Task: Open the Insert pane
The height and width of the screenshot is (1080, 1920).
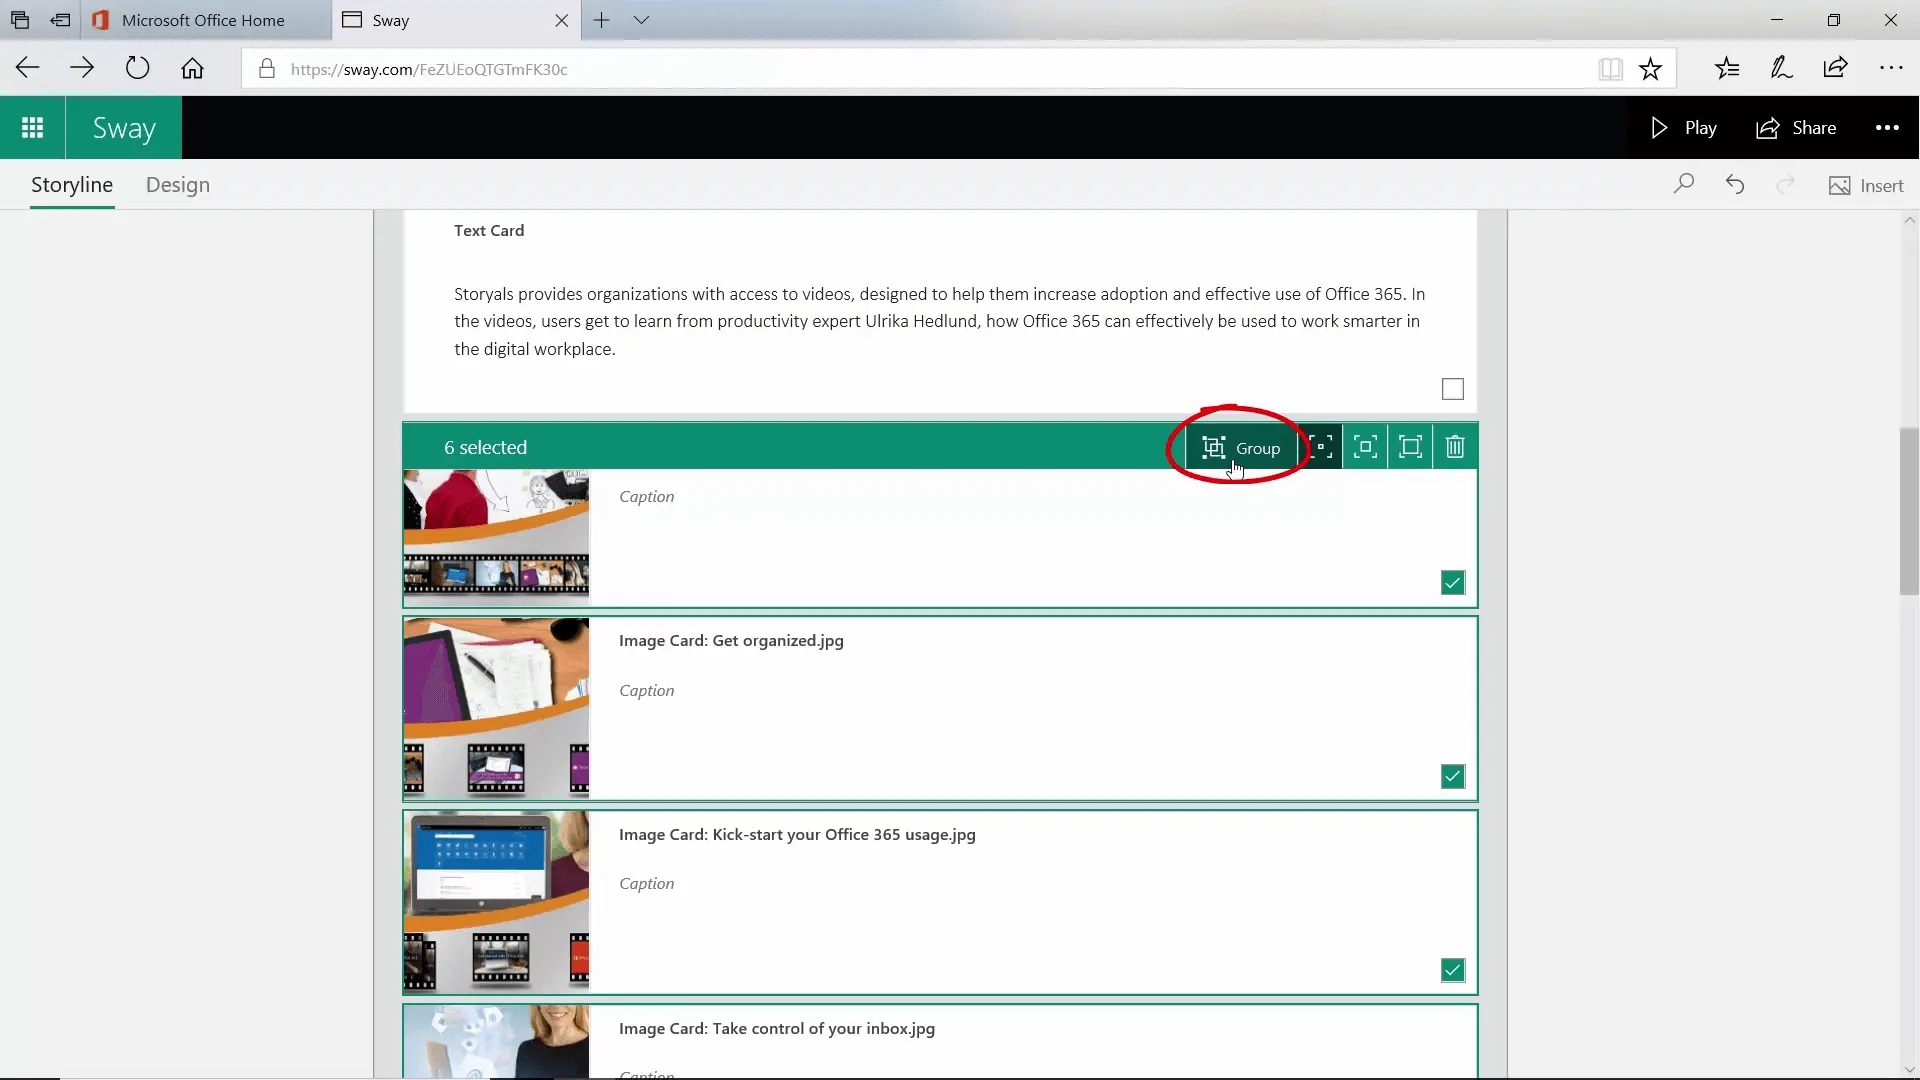Action: click(x=1866, y=186)
